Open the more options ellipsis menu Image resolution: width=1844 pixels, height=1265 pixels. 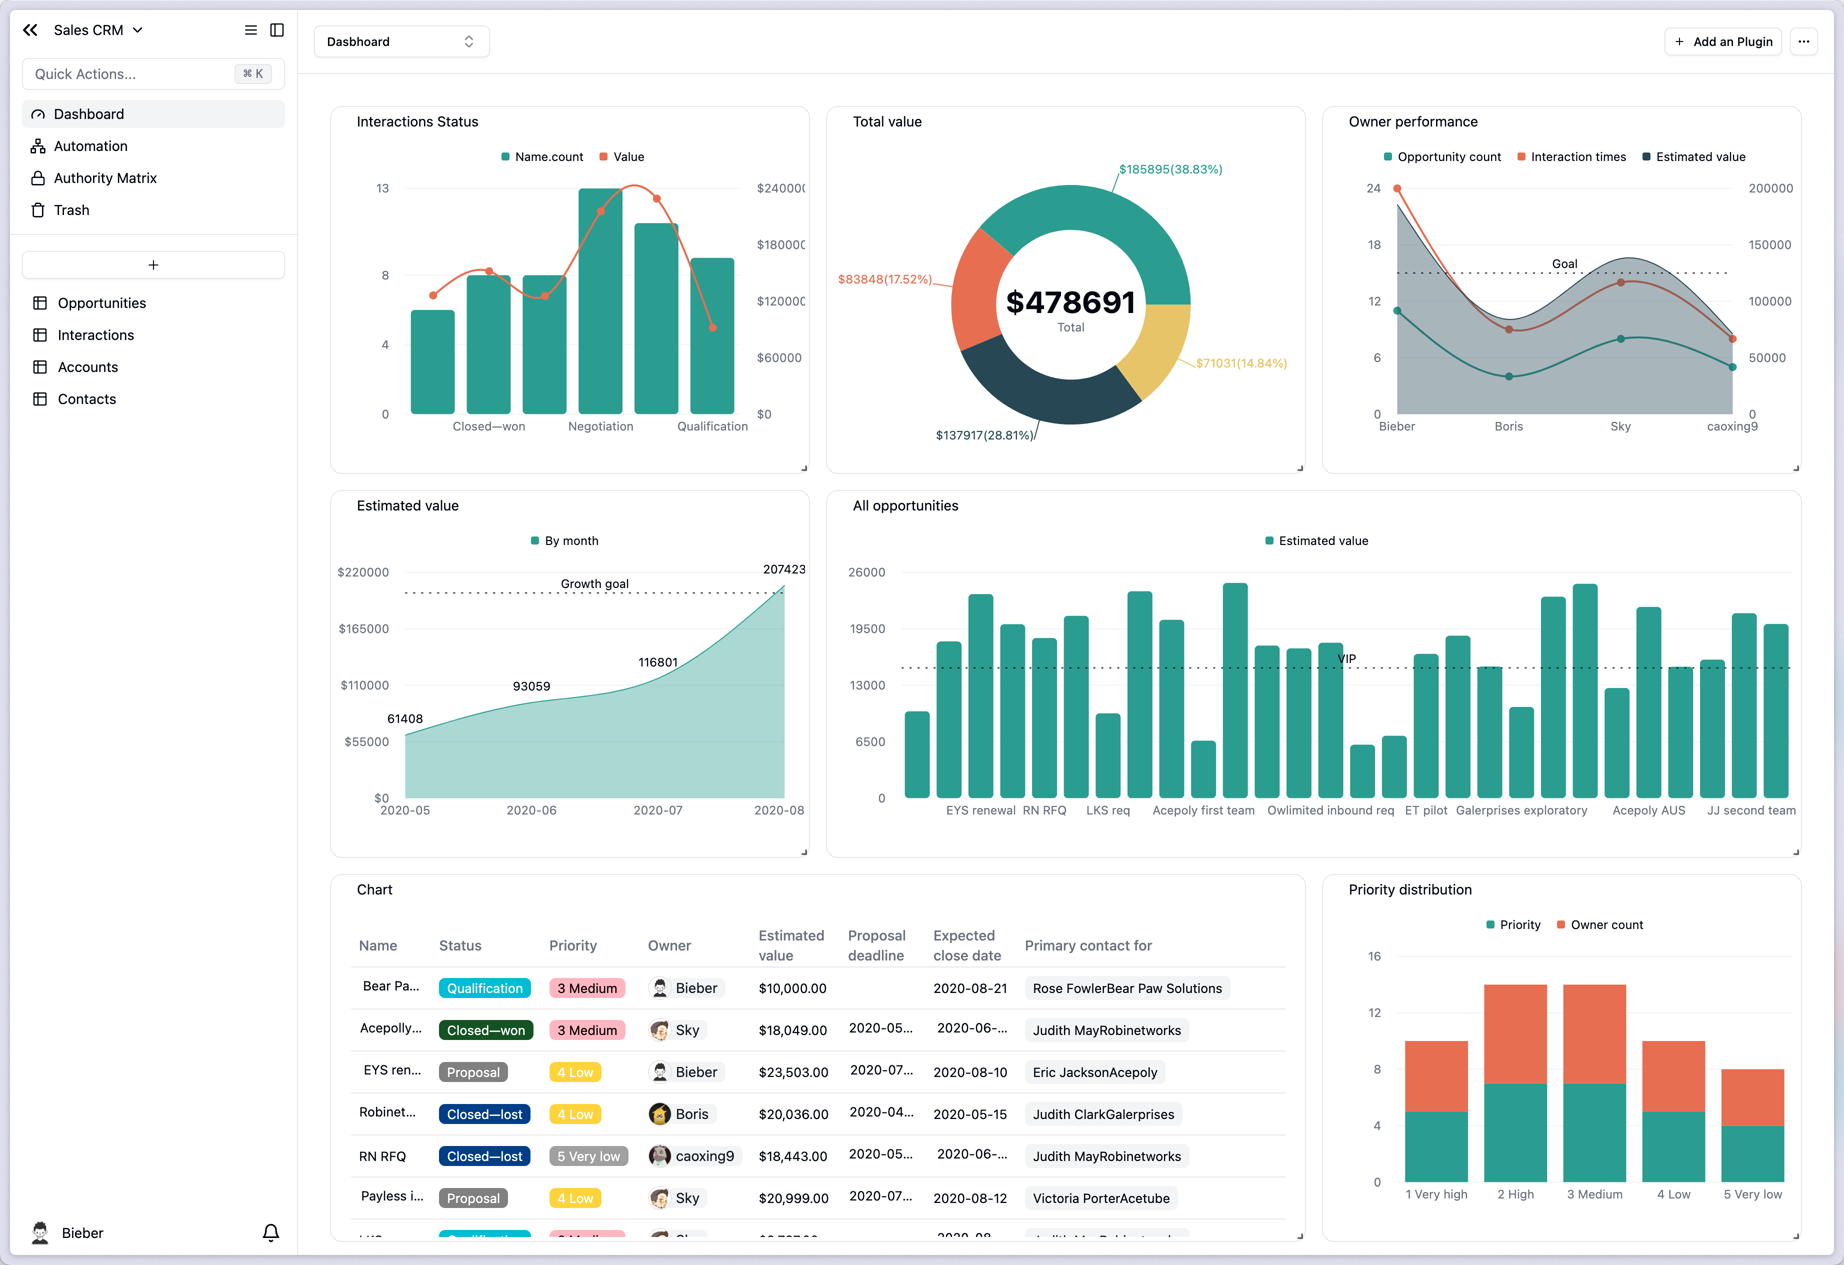(1804, 41)
